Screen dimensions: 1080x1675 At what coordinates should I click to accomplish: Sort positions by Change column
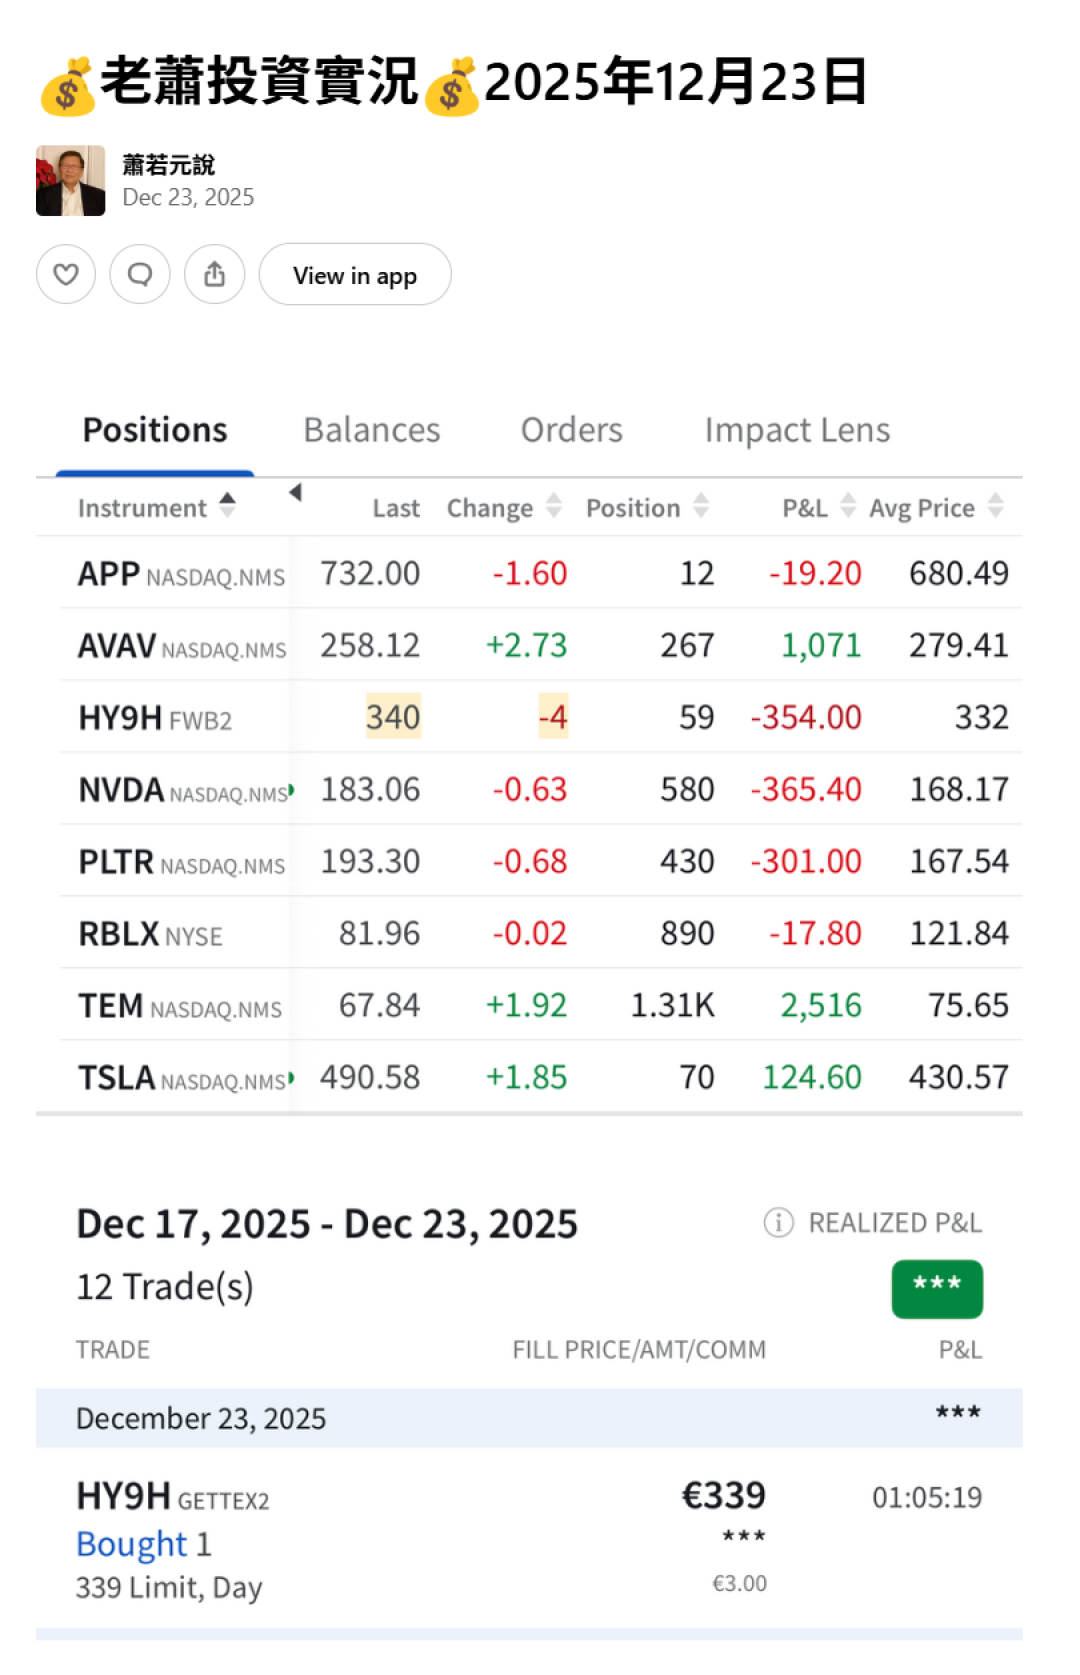pyautogui.click(x=554, y=506)
